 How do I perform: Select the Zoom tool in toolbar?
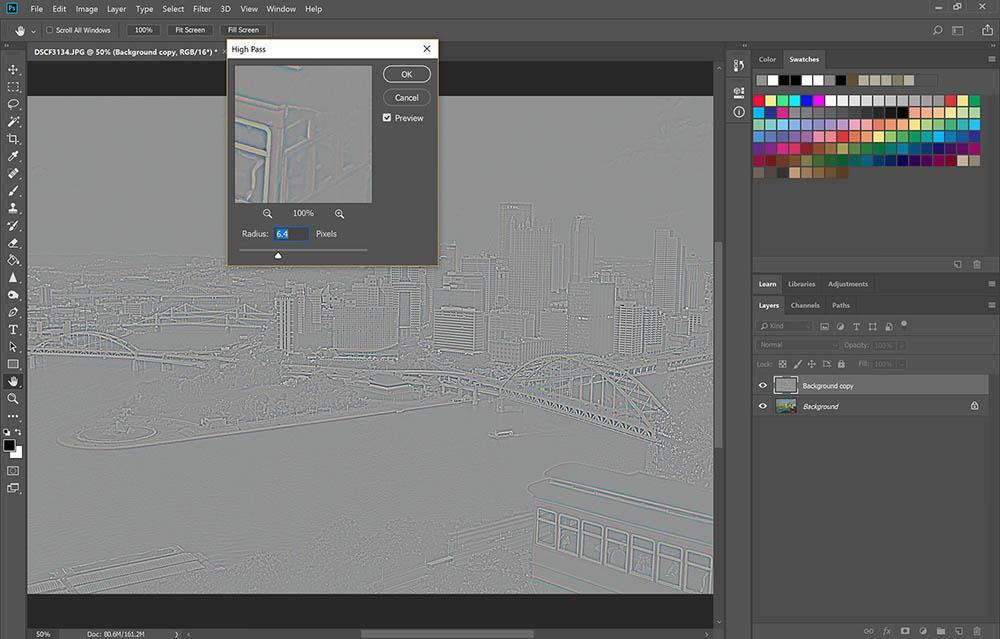[x=14, y=398]
